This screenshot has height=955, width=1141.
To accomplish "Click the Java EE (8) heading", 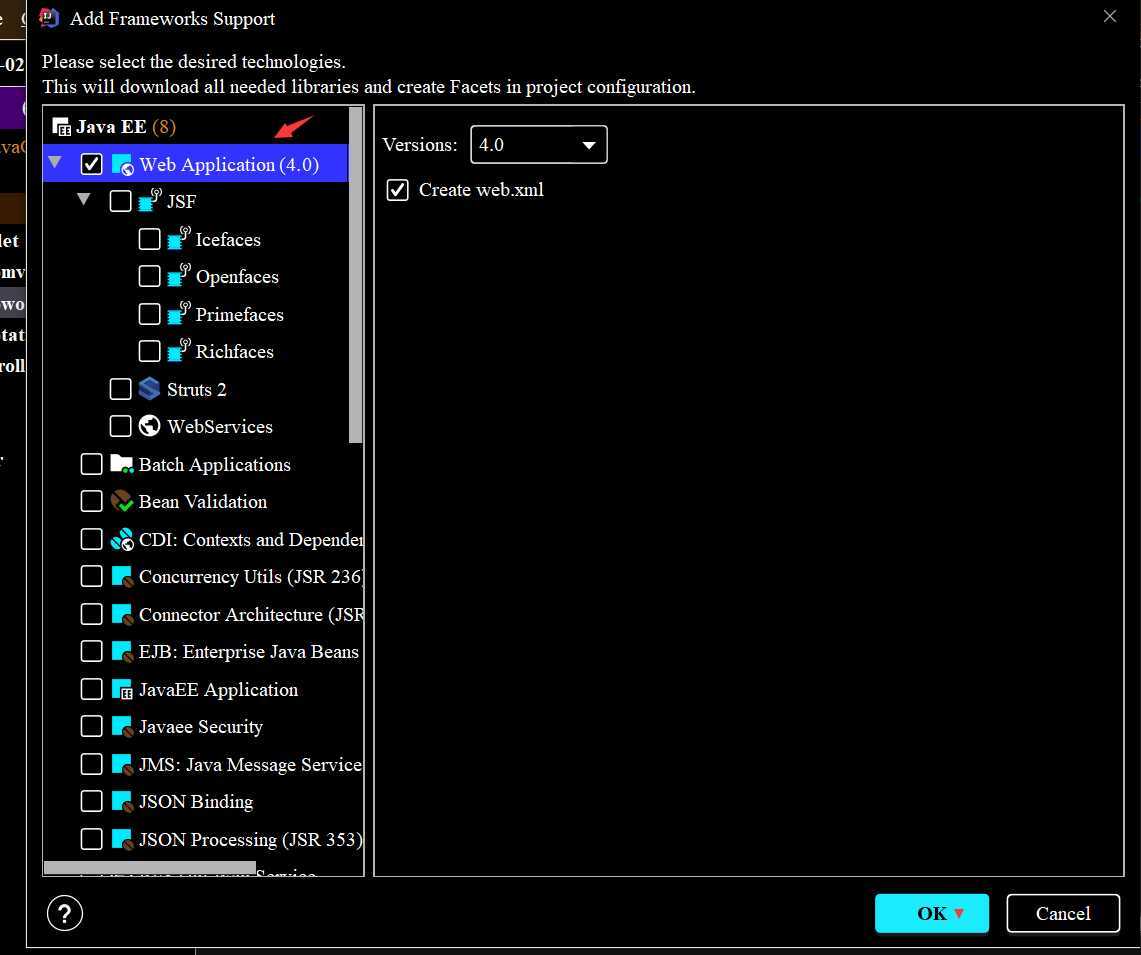I will (x=125, y=127).
